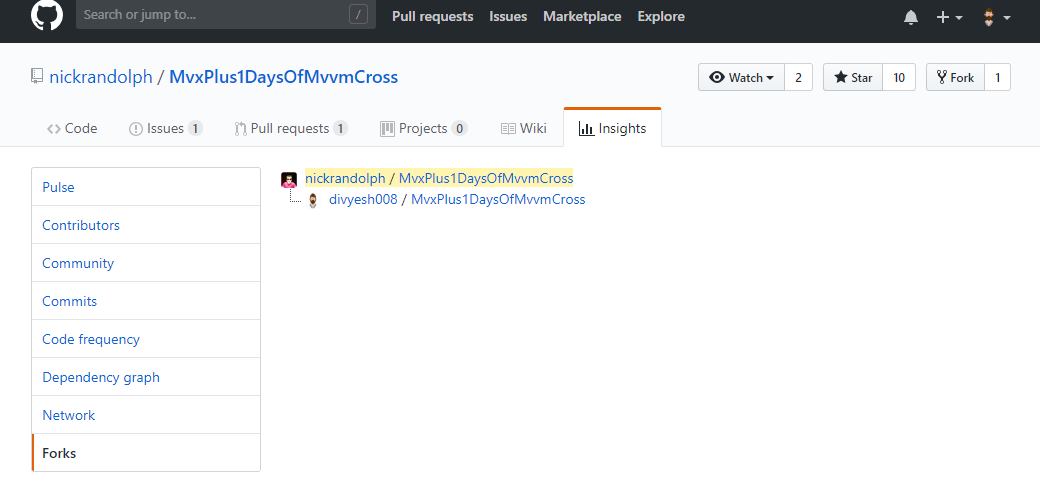Select the Insights tab
Screen dimensions: 1040x487
coord(612,128)
